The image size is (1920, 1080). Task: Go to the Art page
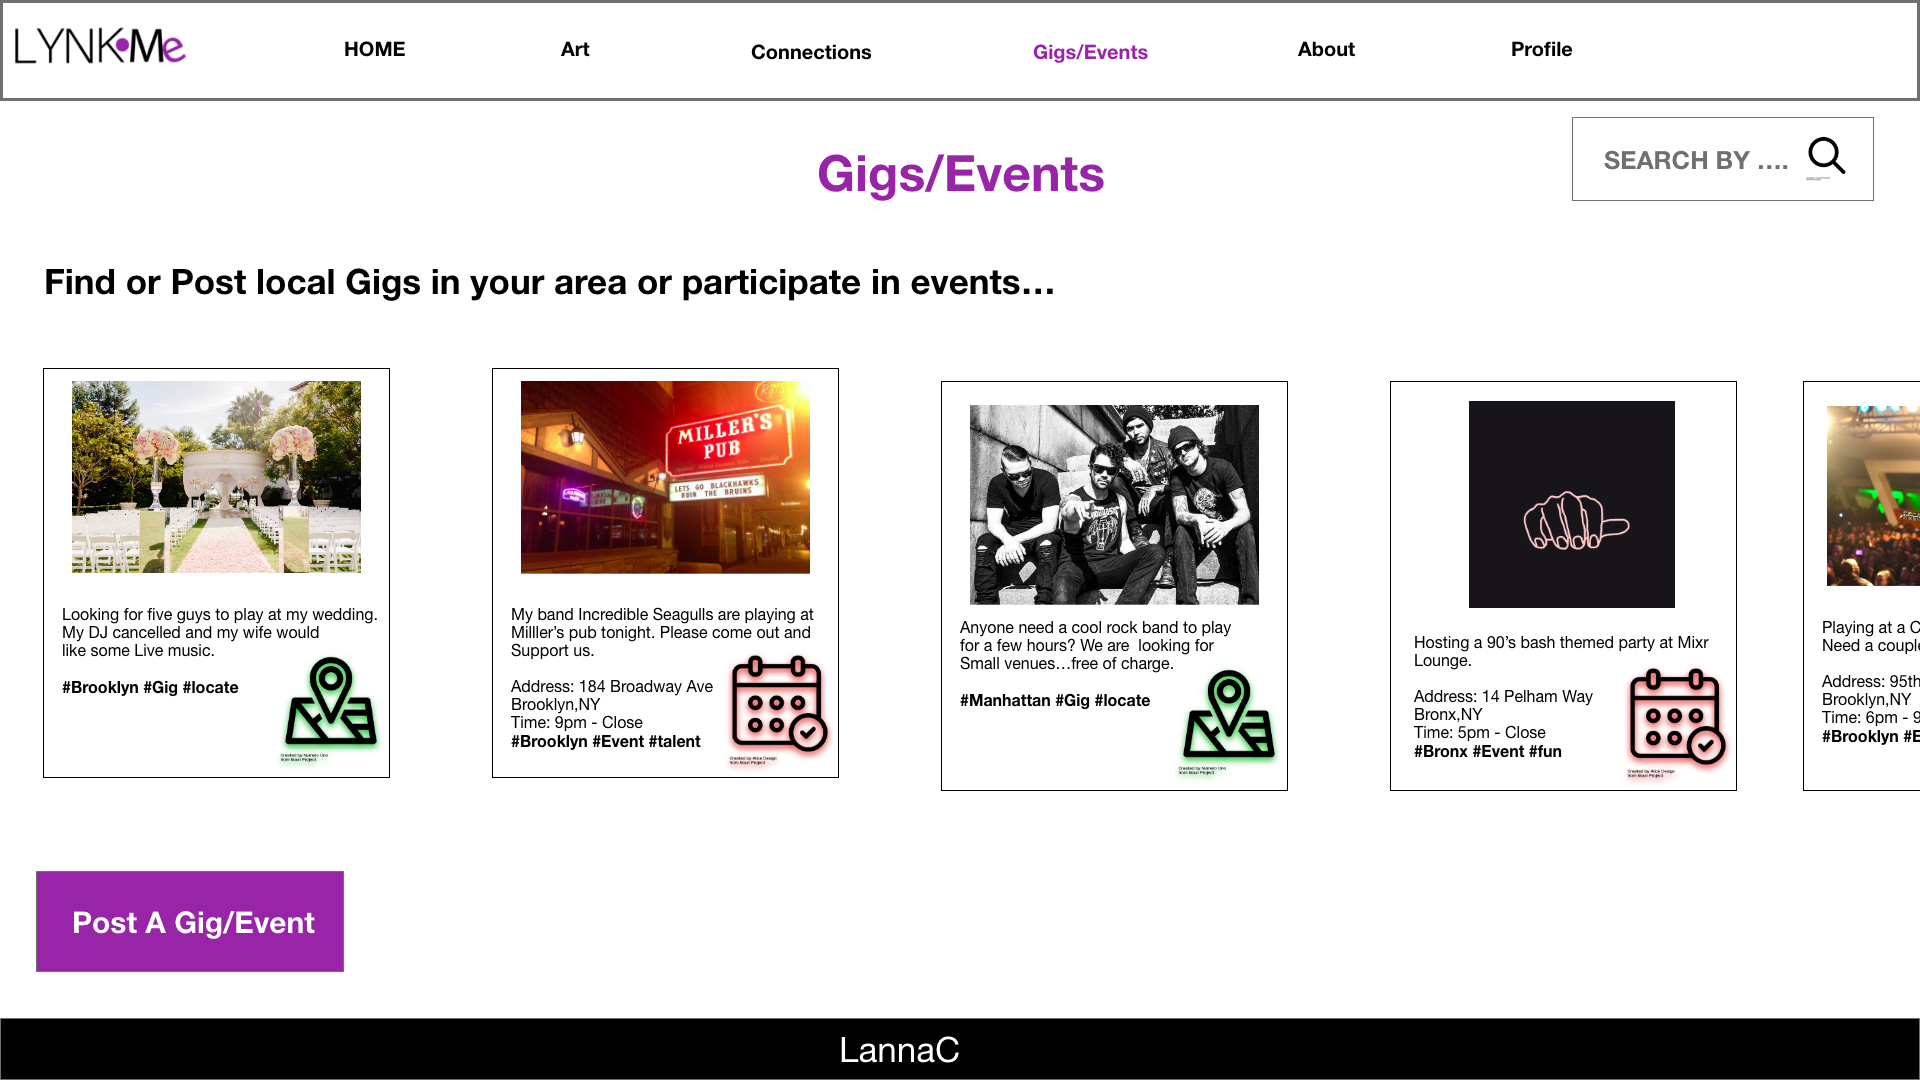point(574,49)
